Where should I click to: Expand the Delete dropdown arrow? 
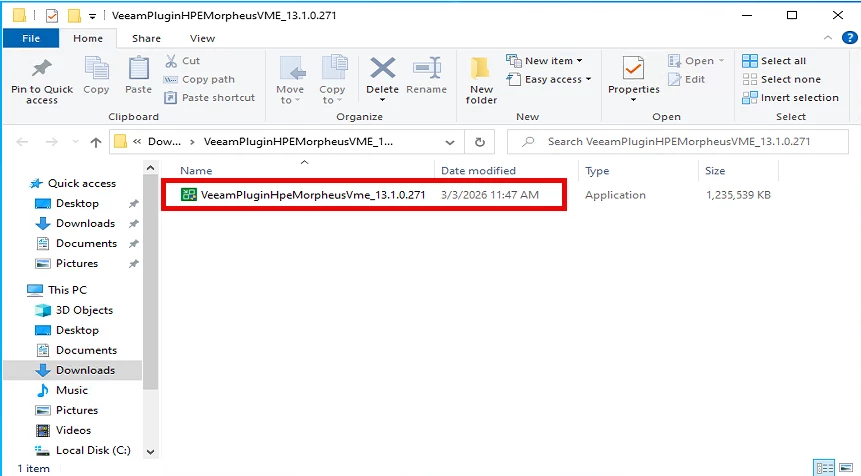pyautogui.click(x=382, y=100)
